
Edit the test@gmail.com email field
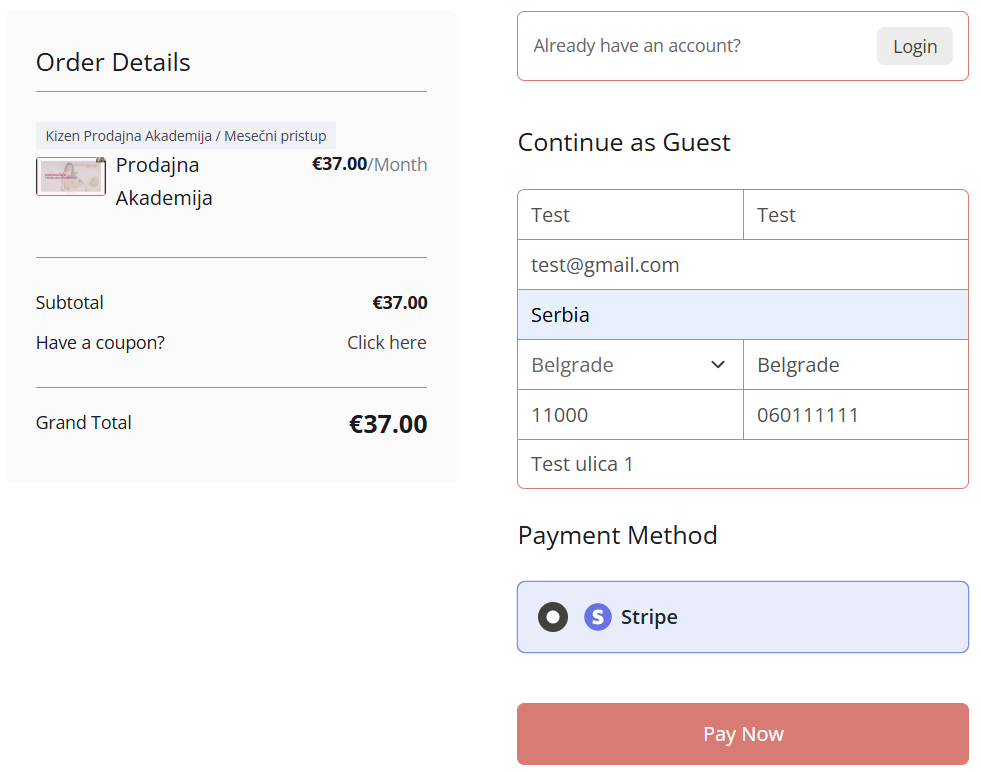point(743,265)
